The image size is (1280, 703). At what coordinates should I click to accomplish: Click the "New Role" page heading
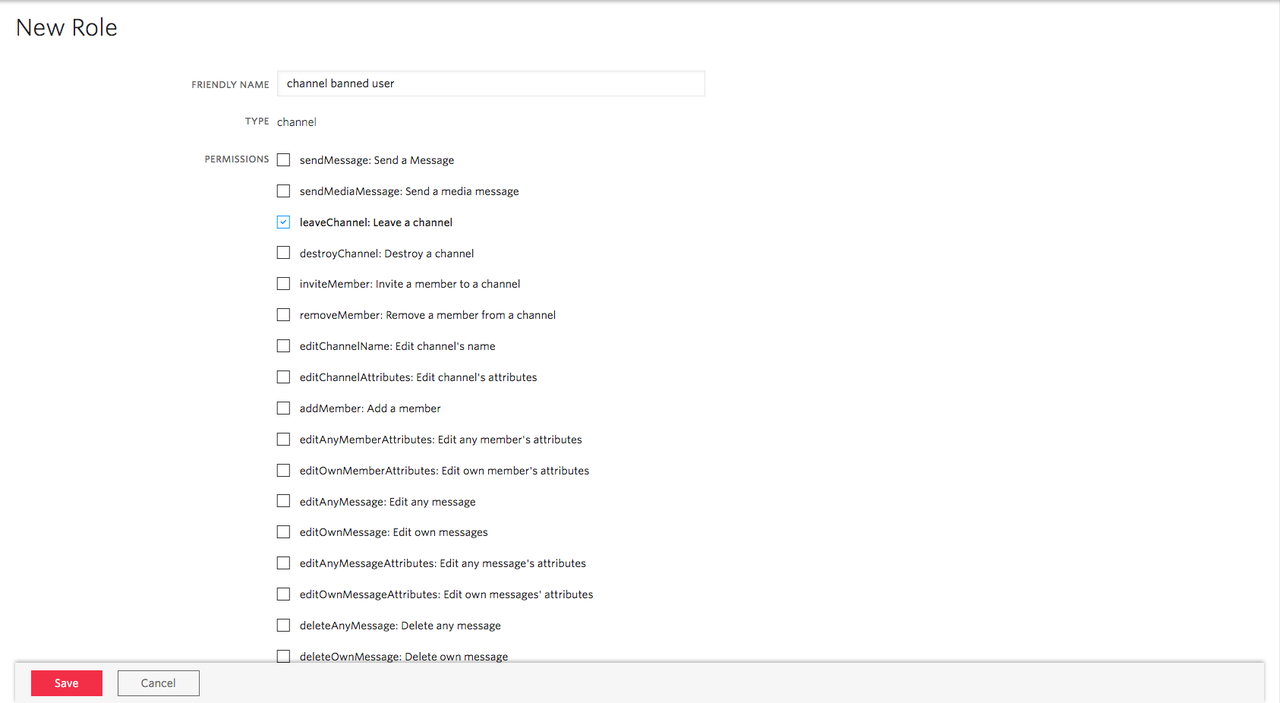pos(67,27)
